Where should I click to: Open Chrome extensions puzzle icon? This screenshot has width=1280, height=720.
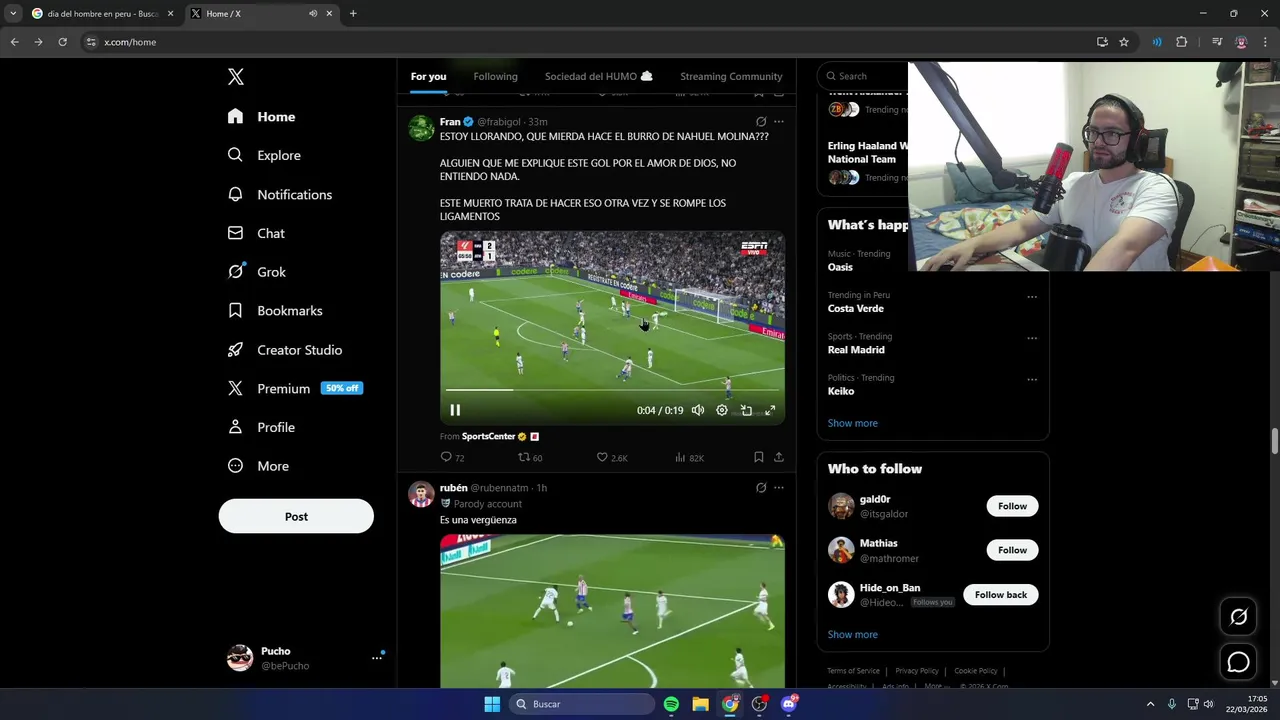pos(1181,42)
